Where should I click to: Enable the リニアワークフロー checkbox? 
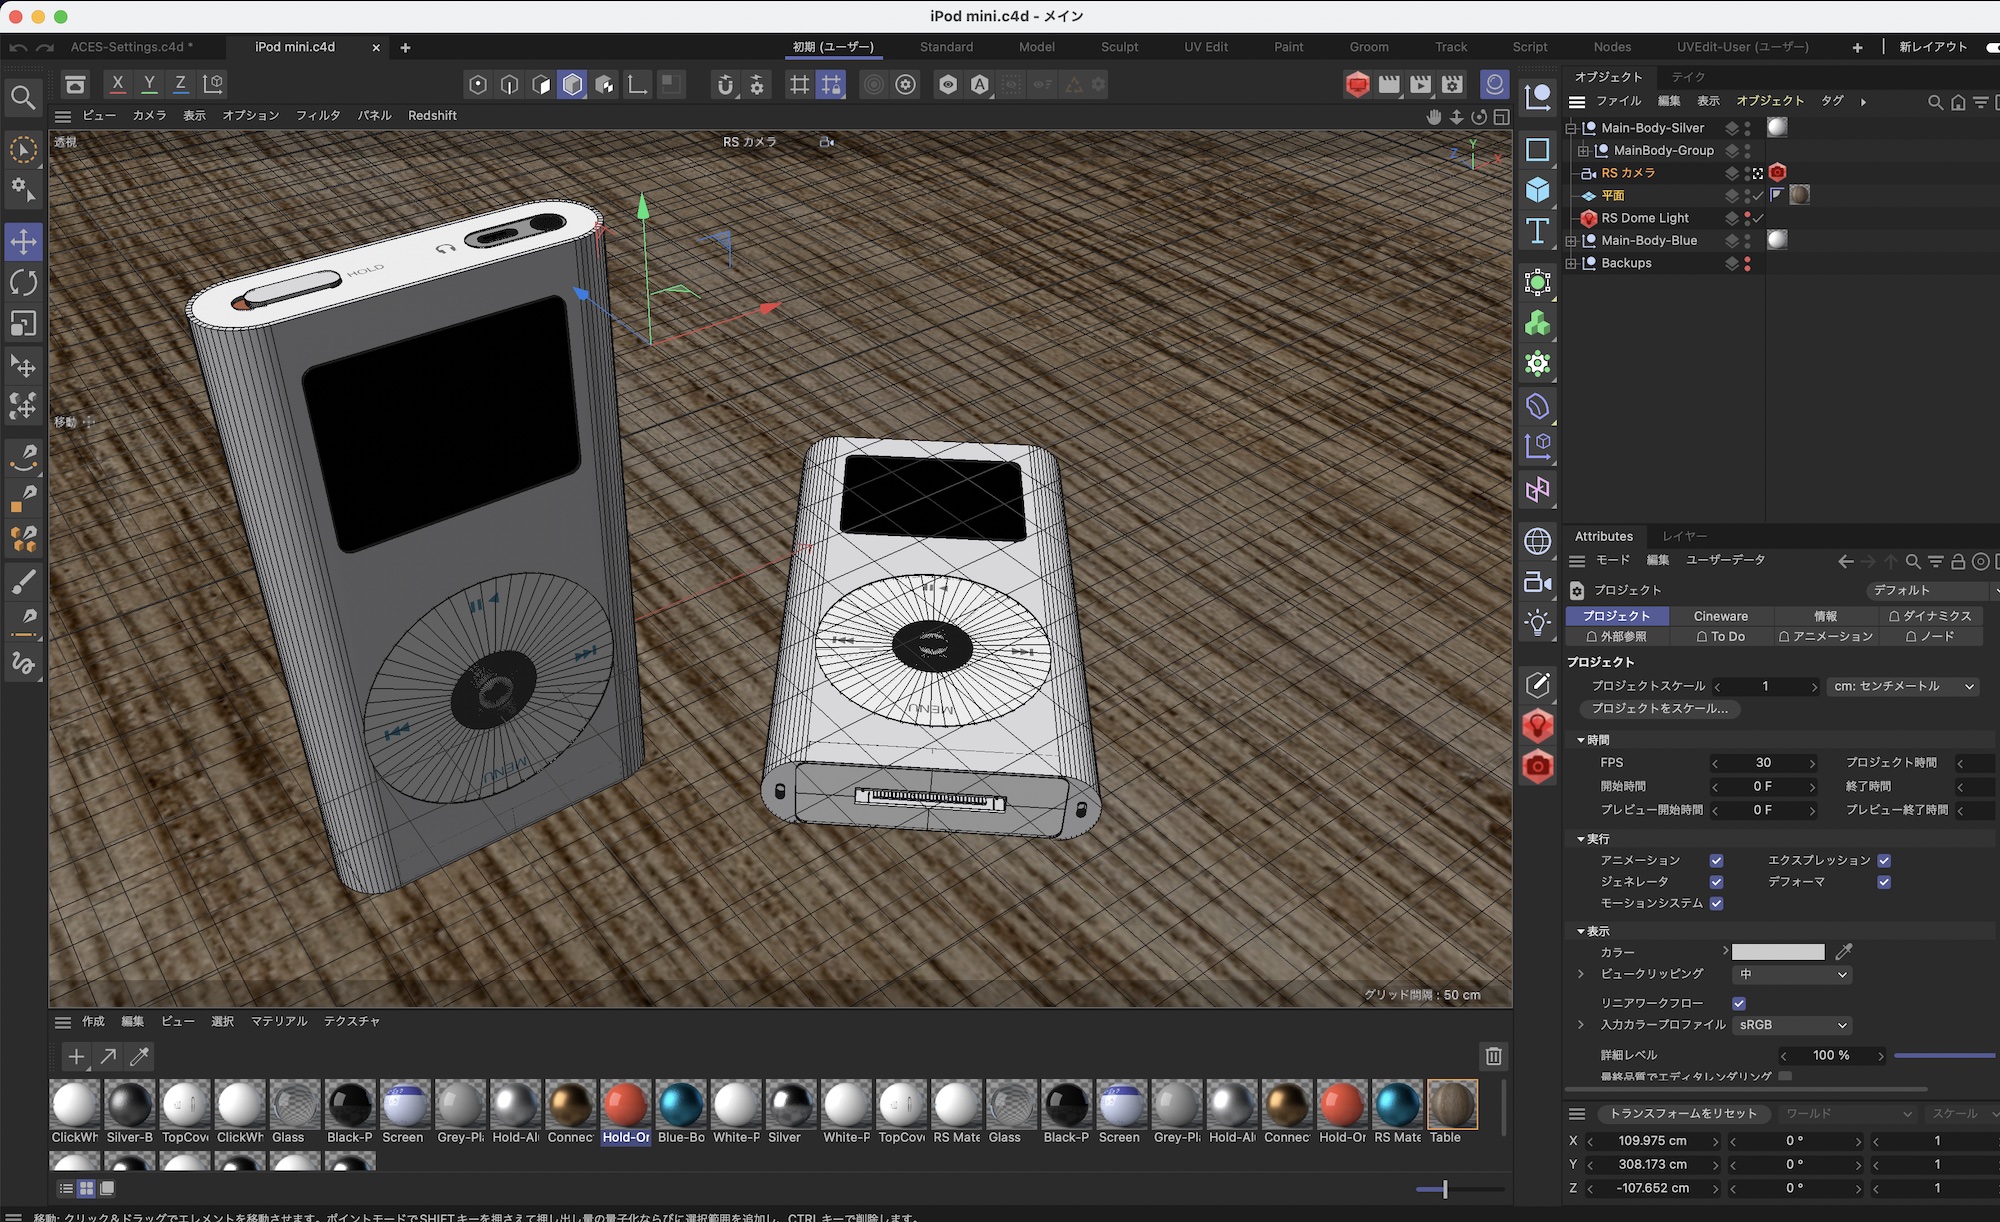pos(1740,1003)
